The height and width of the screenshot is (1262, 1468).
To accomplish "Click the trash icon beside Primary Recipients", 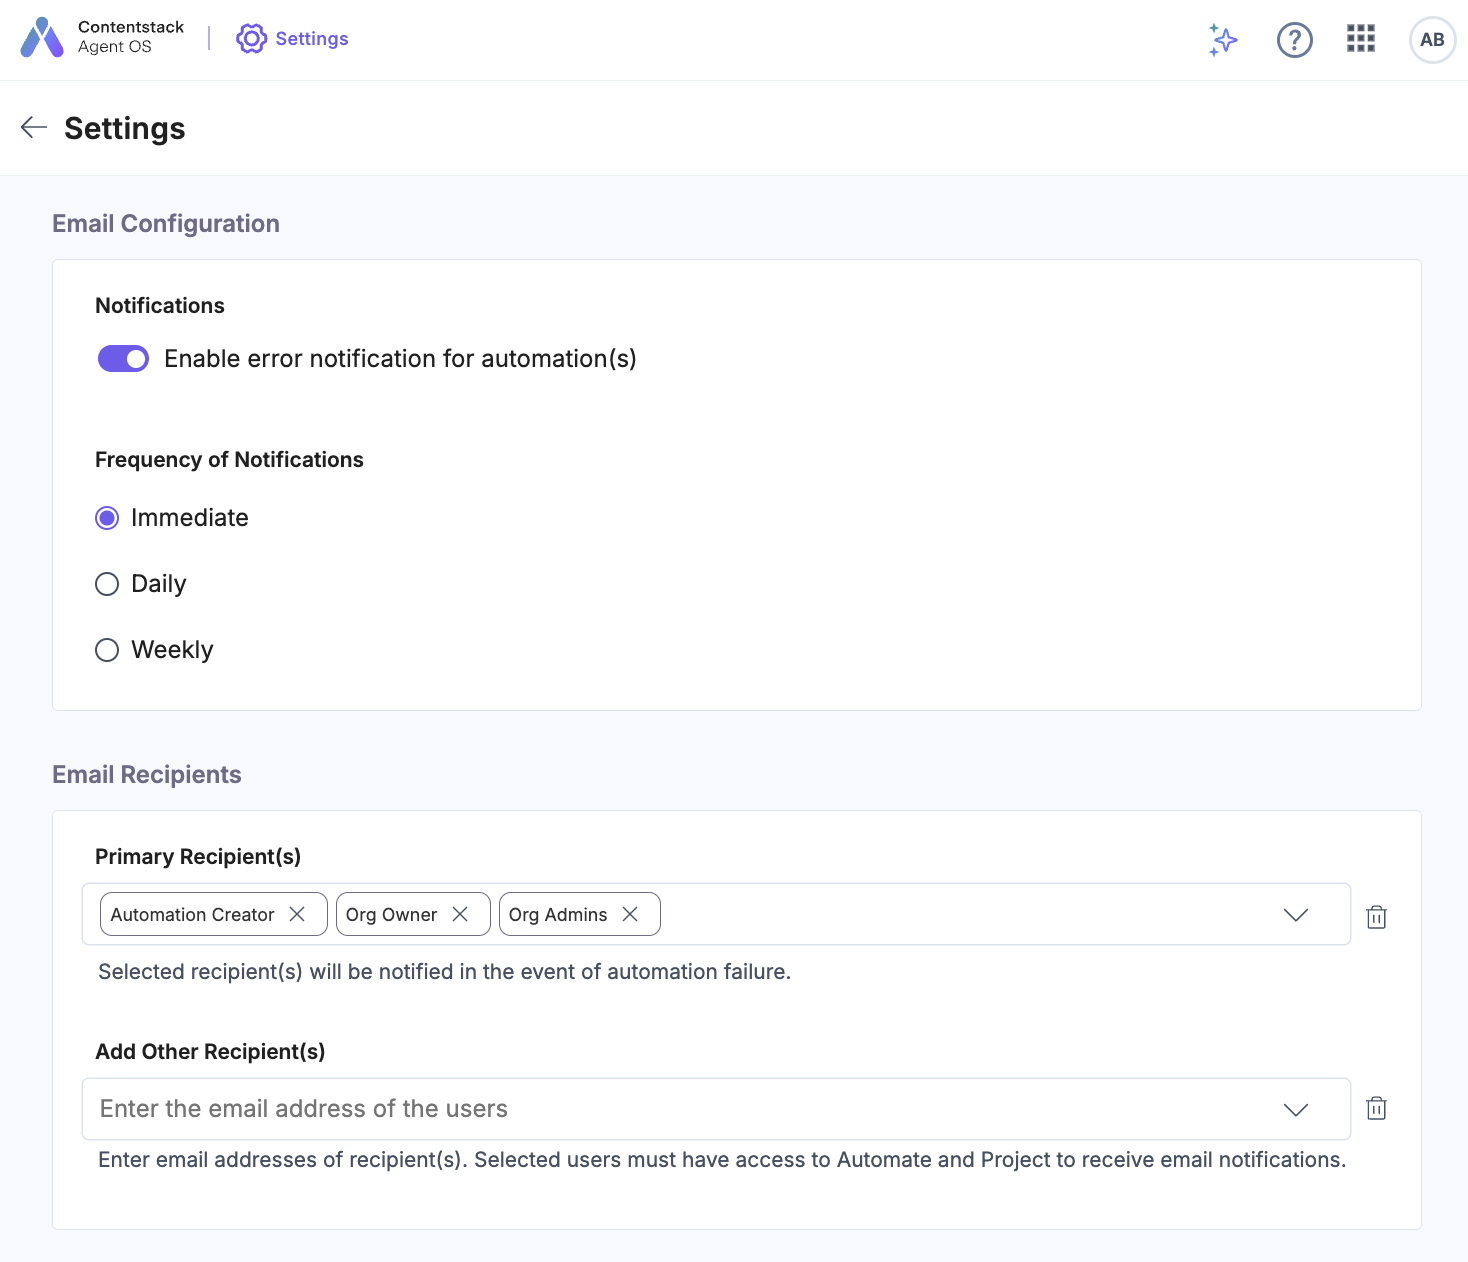I will (1376, 916).
